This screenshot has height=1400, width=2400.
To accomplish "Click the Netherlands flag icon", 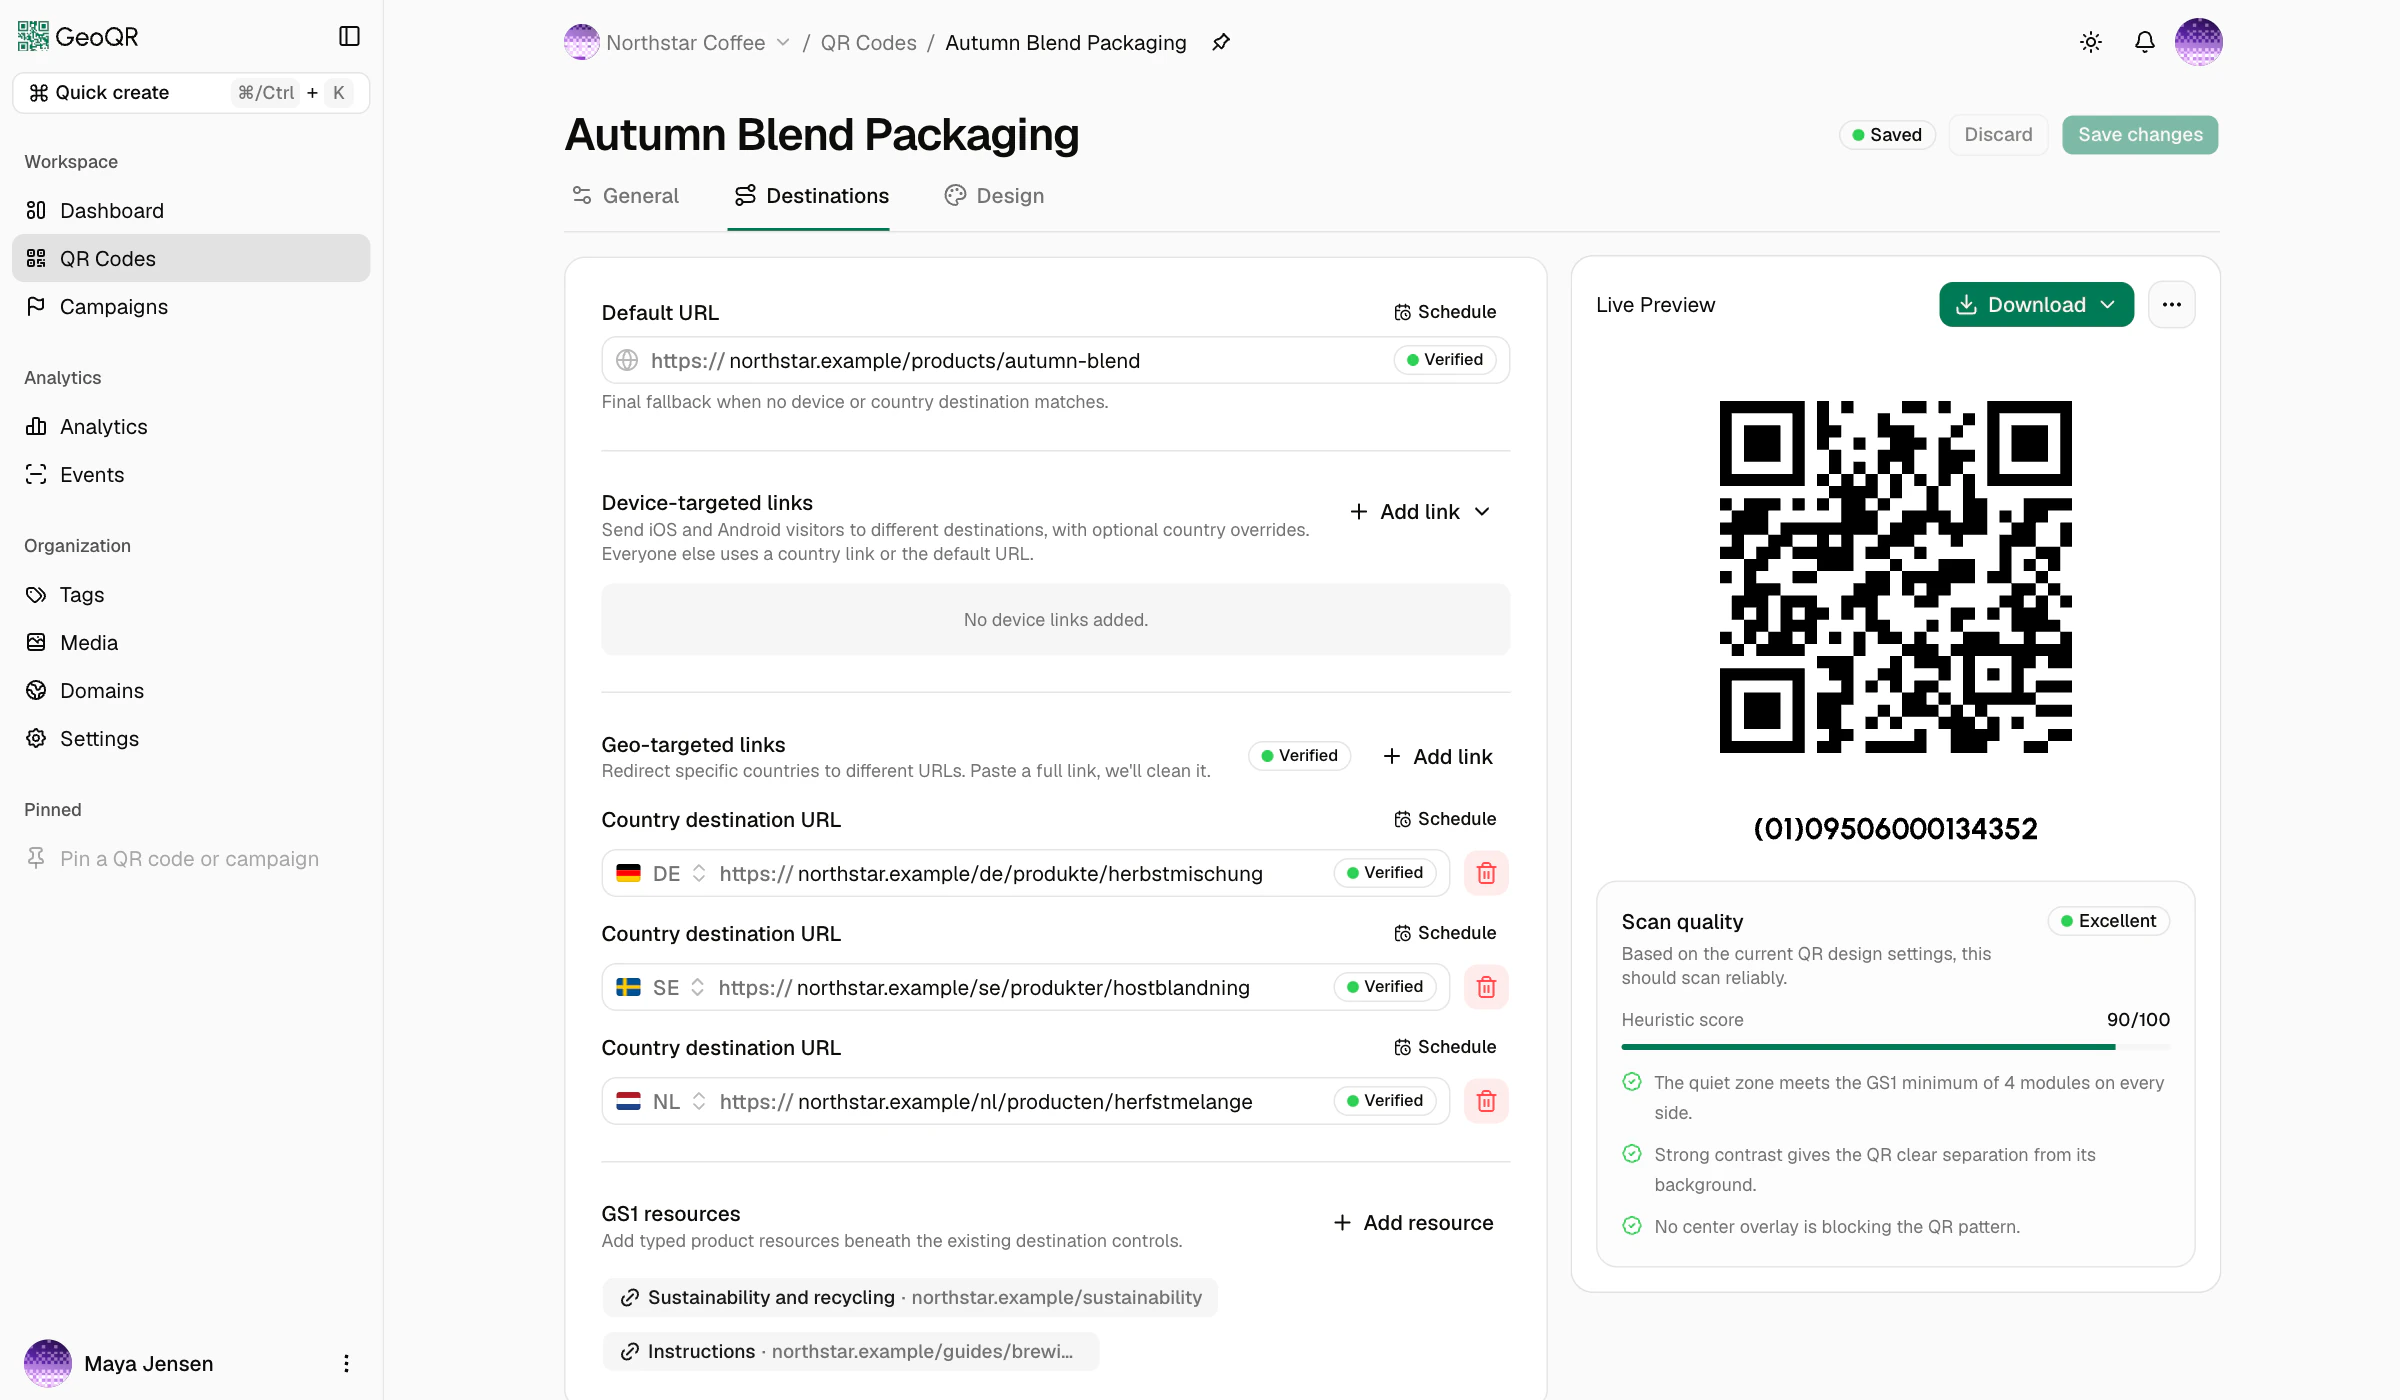I will pos(628,1101).
